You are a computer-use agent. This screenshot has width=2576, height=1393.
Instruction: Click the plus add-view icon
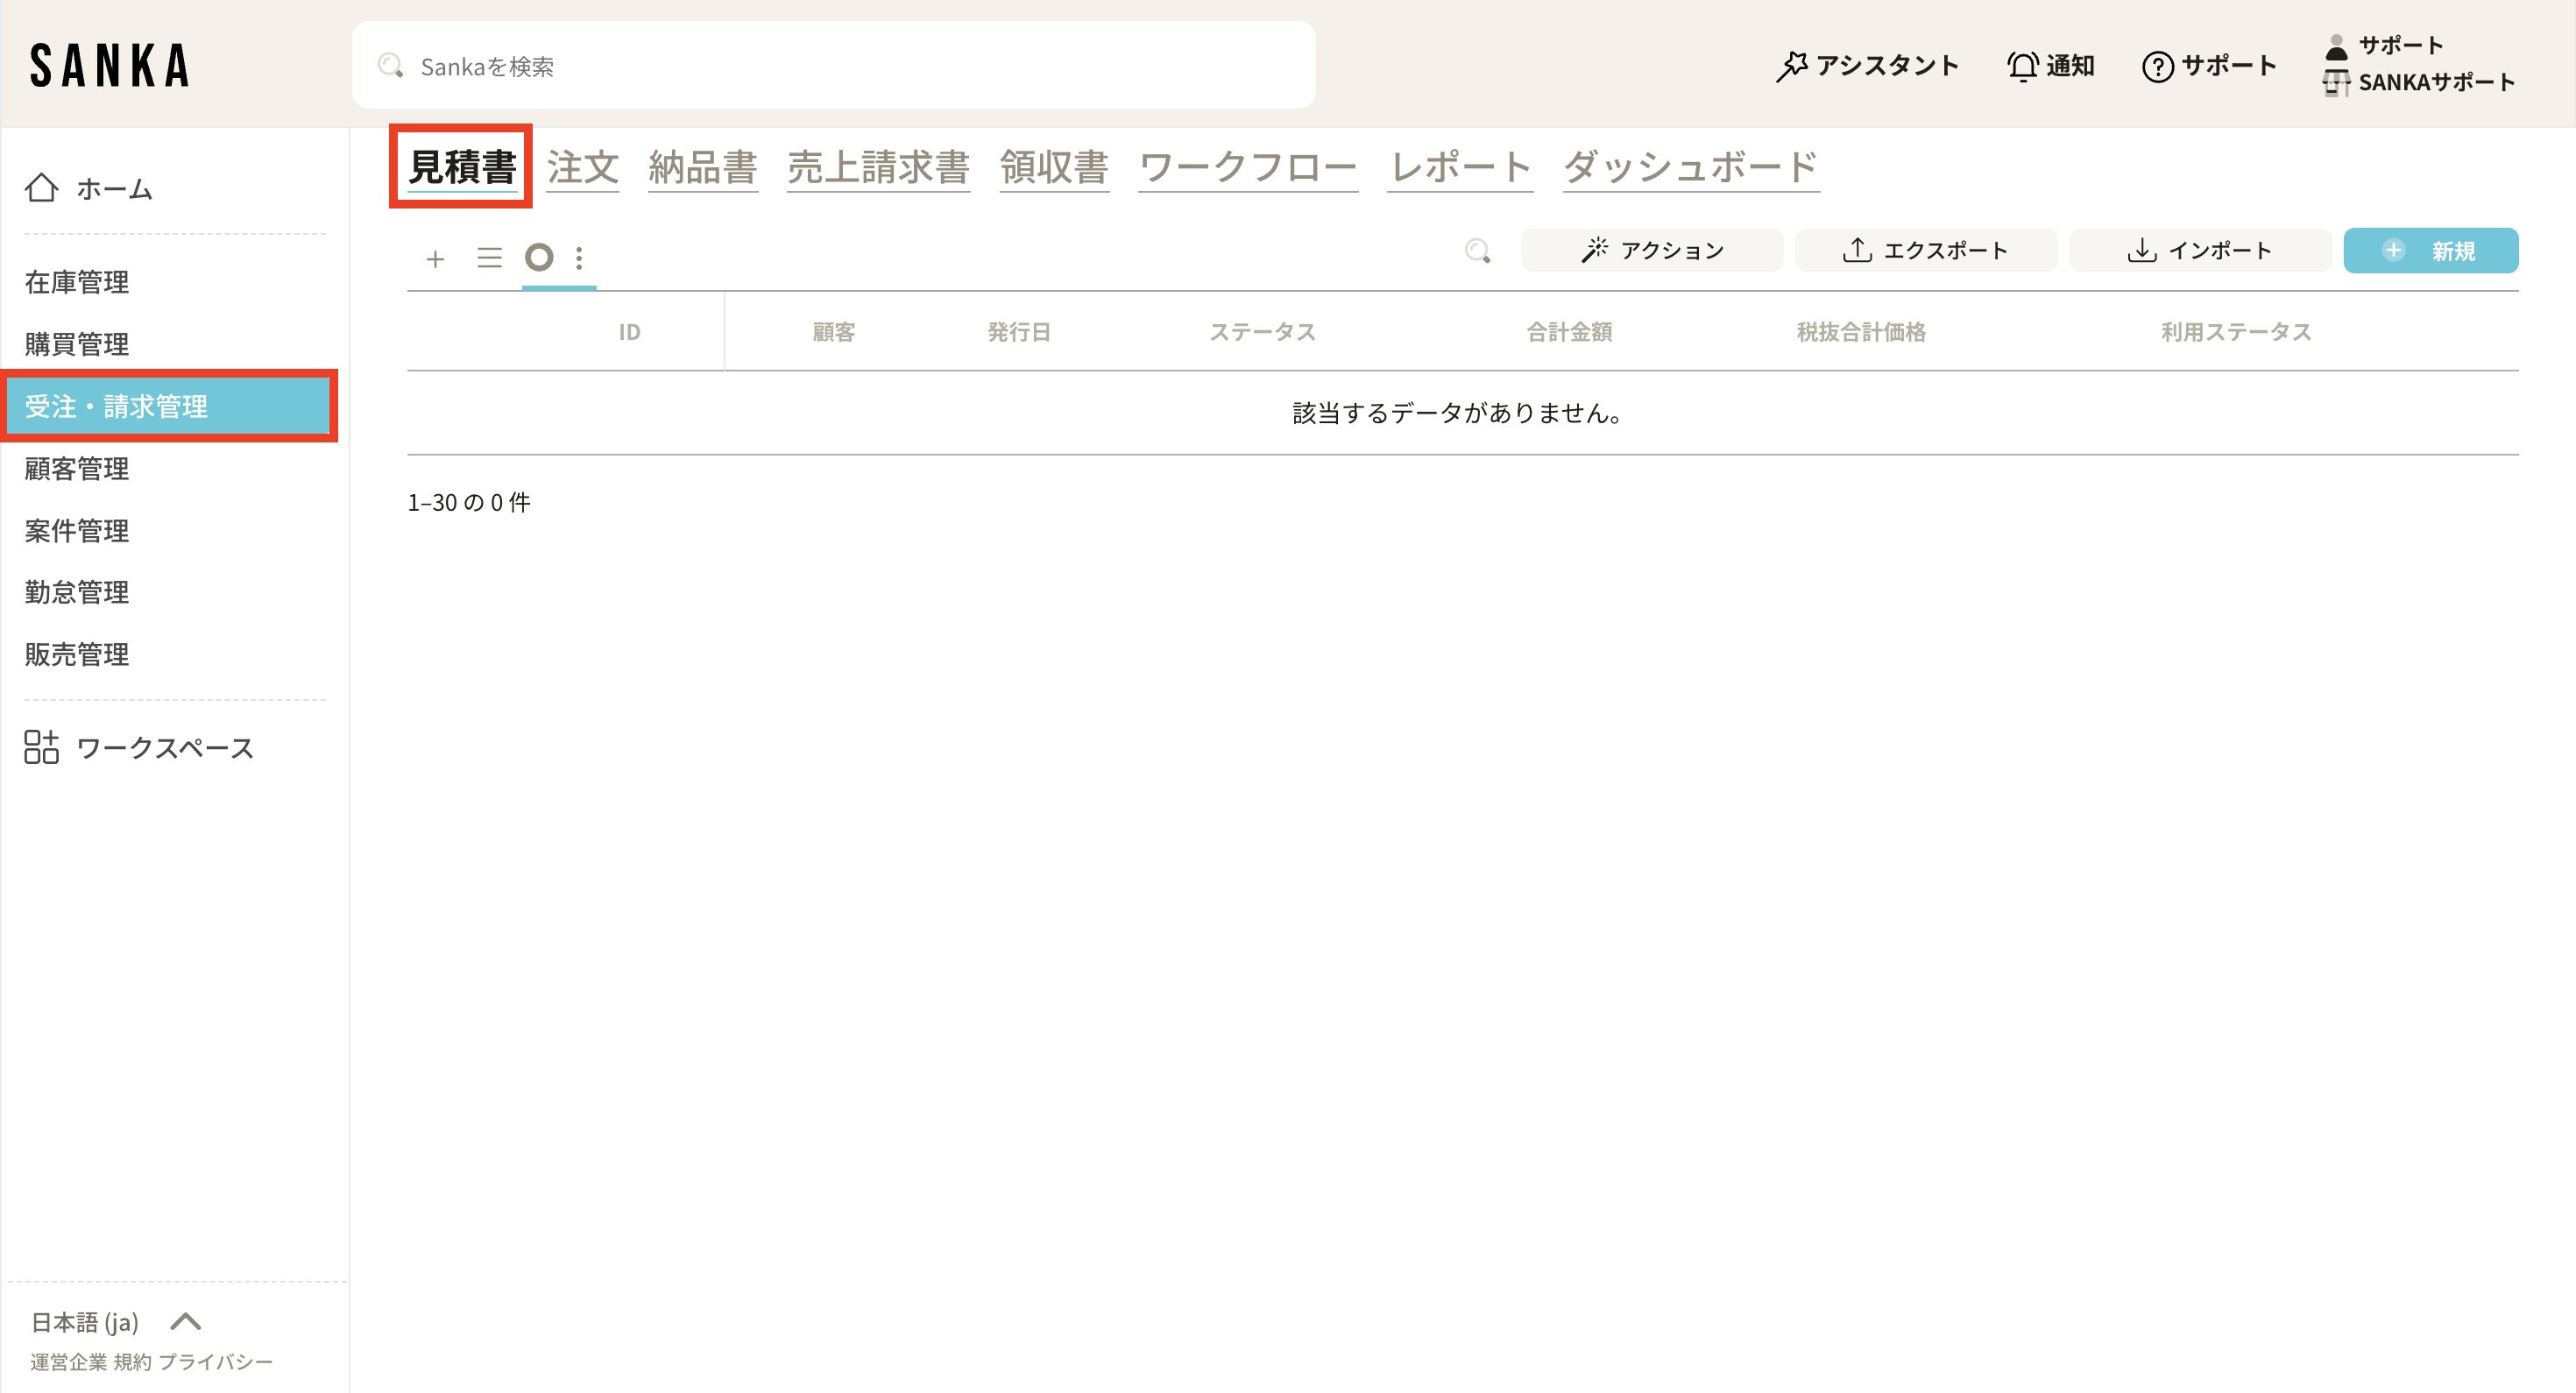[x=435, y=259]
